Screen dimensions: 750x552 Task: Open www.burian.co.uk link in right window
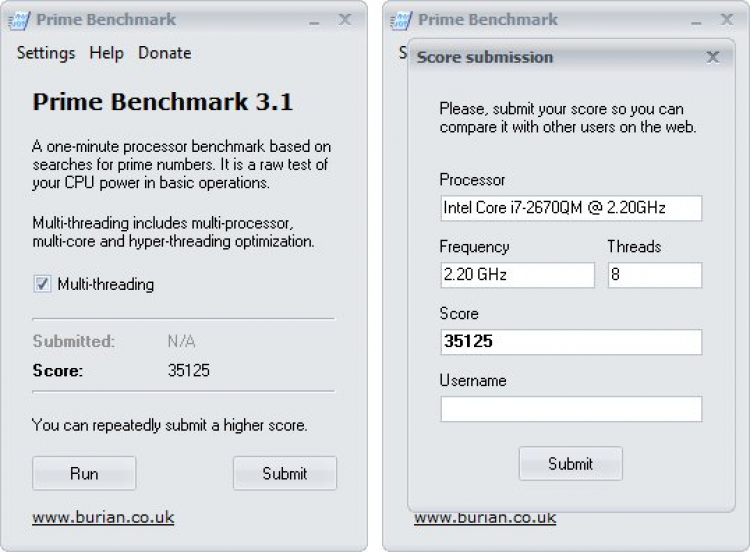pos(485,518)
